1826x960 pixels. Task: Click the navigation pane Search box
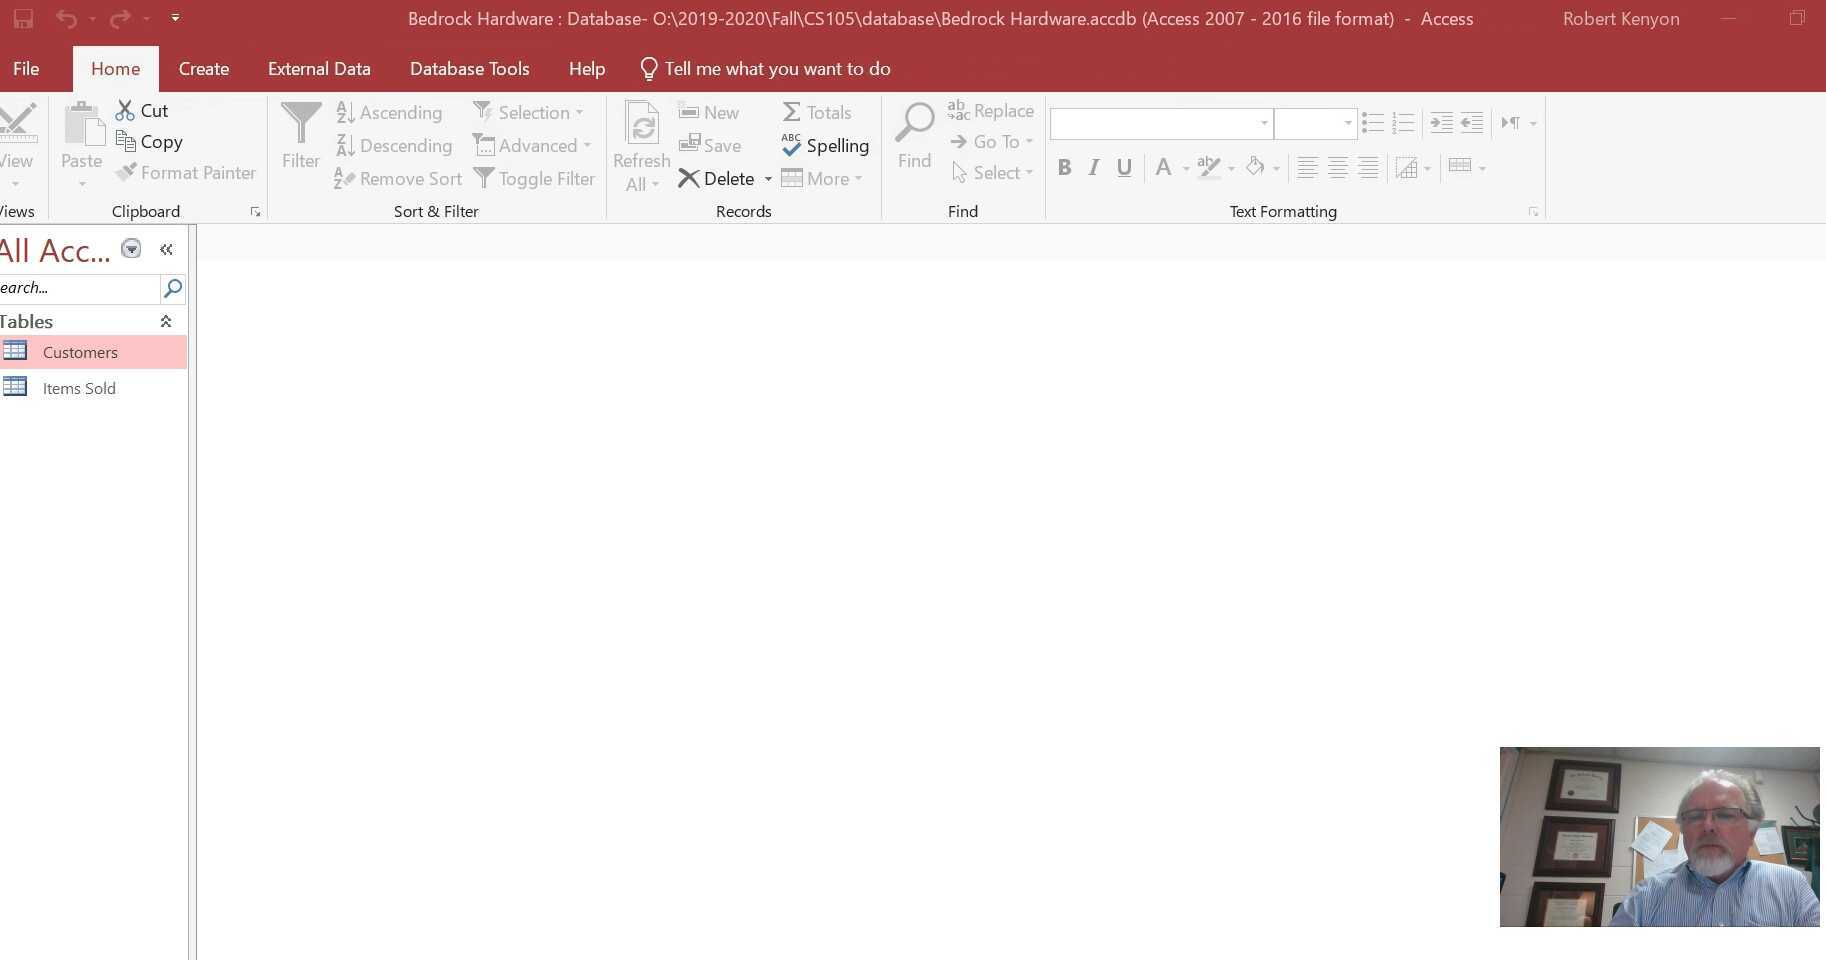coord(79,288)
